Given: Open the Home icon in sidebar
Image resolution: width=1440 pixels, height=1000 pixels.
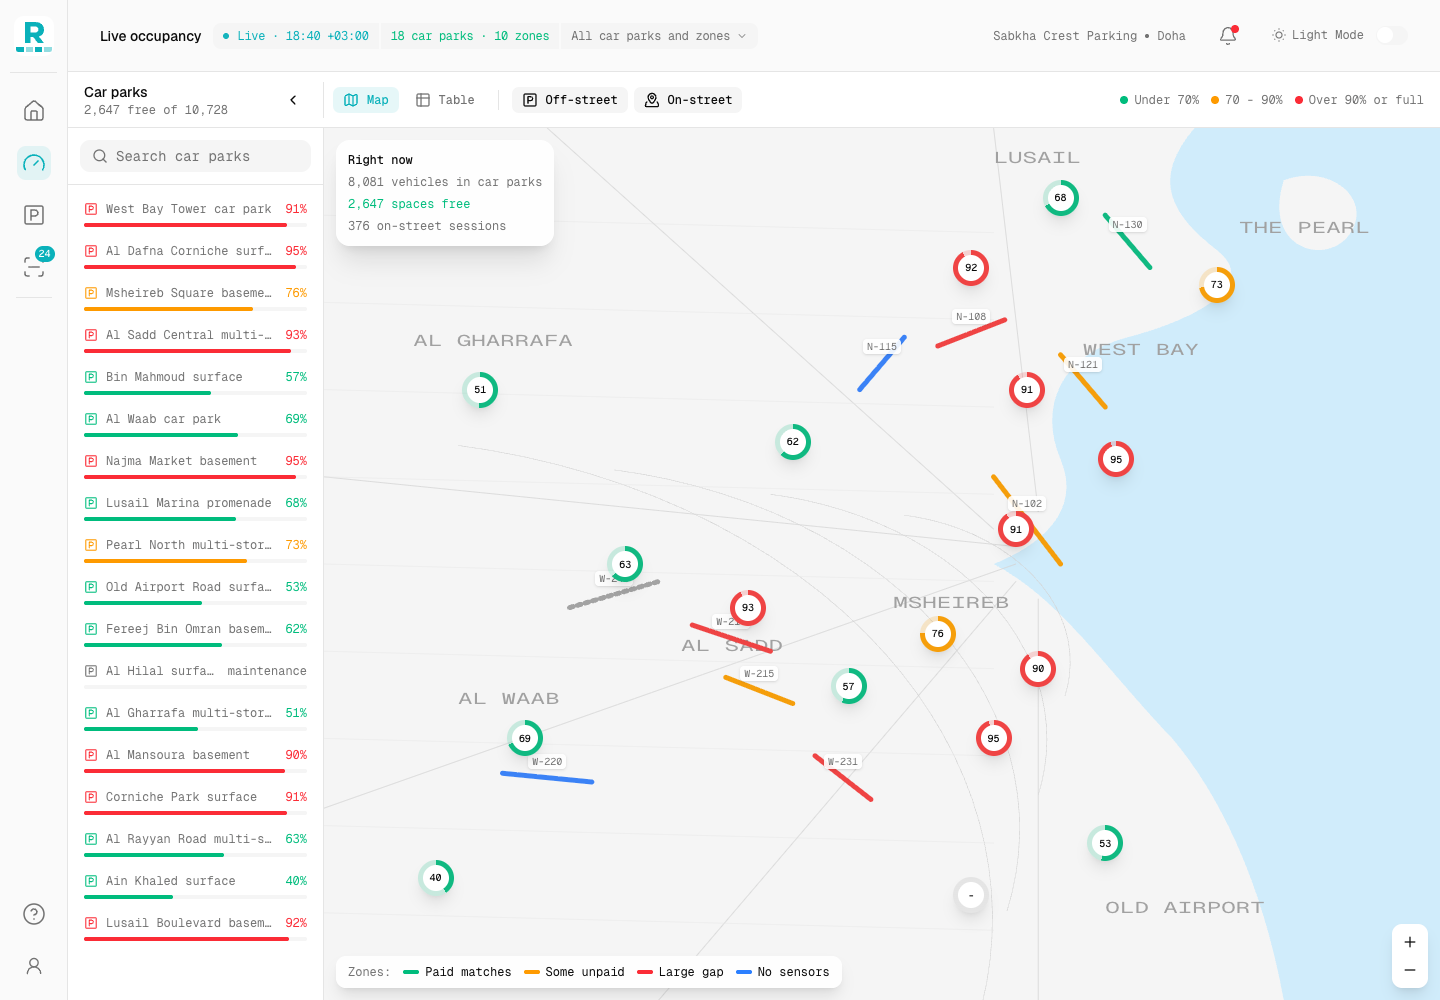Looking at the screenshot, I should (x=34, y=110).
